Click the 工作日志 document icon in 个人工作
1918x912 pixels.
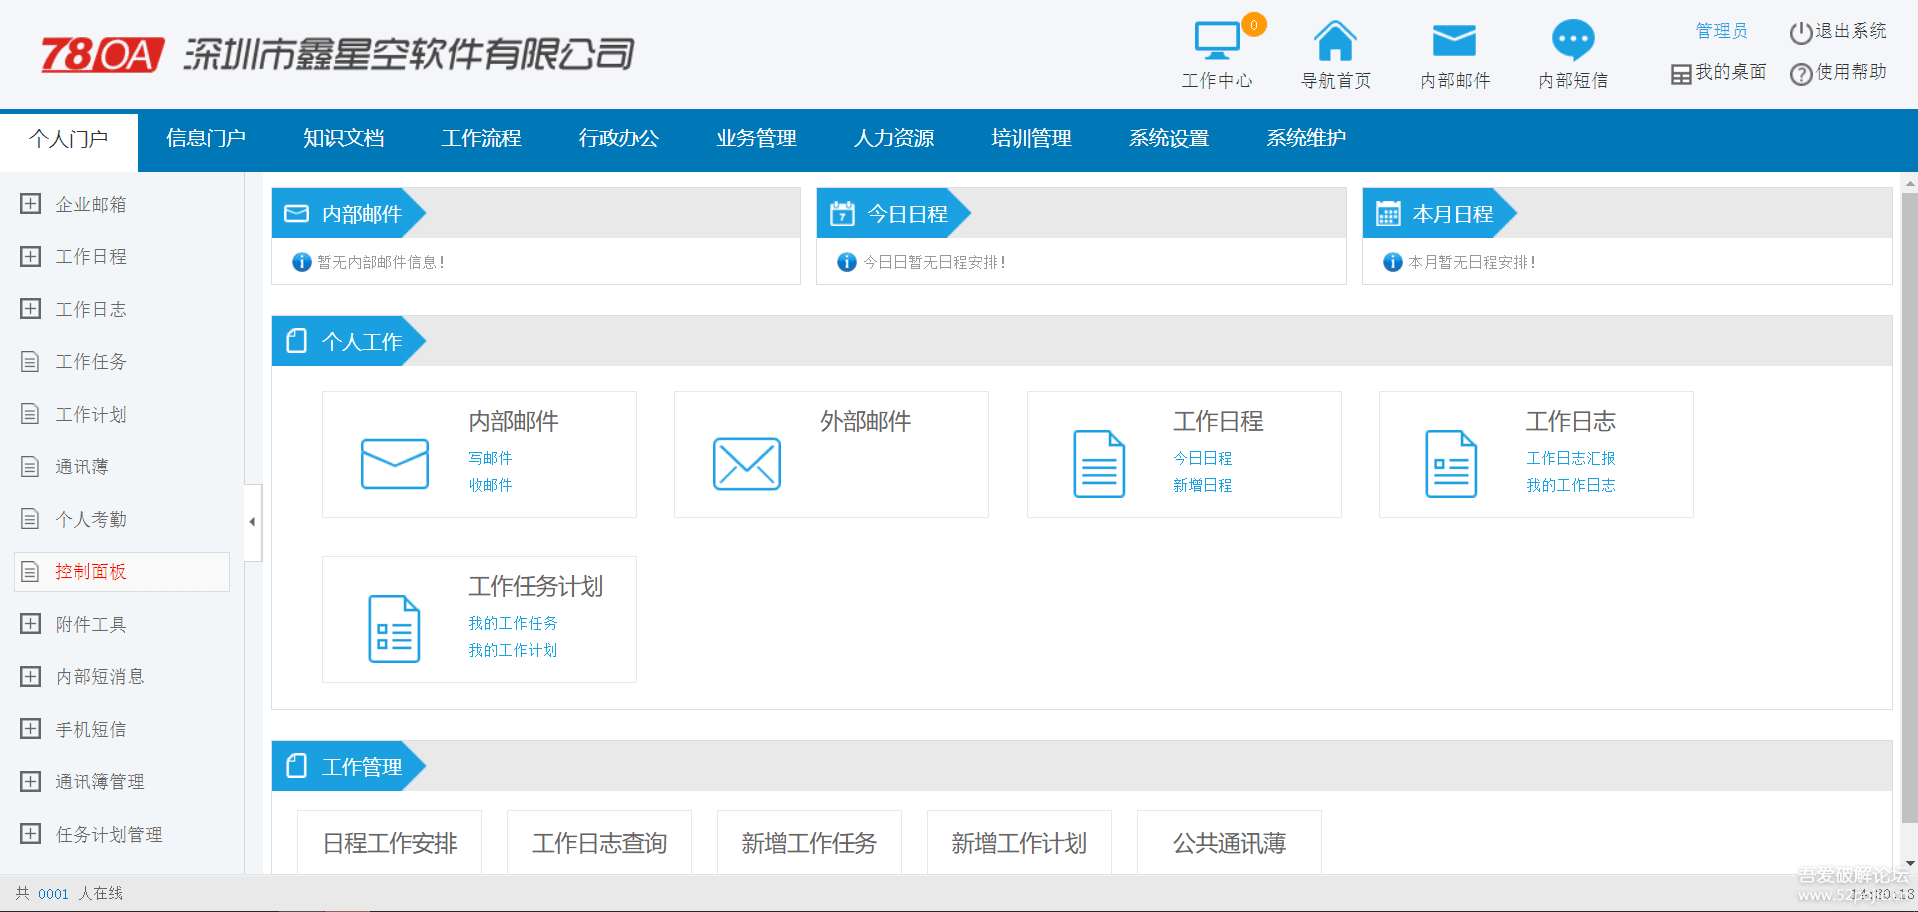pyautogui.click(x=1450, y=464)
